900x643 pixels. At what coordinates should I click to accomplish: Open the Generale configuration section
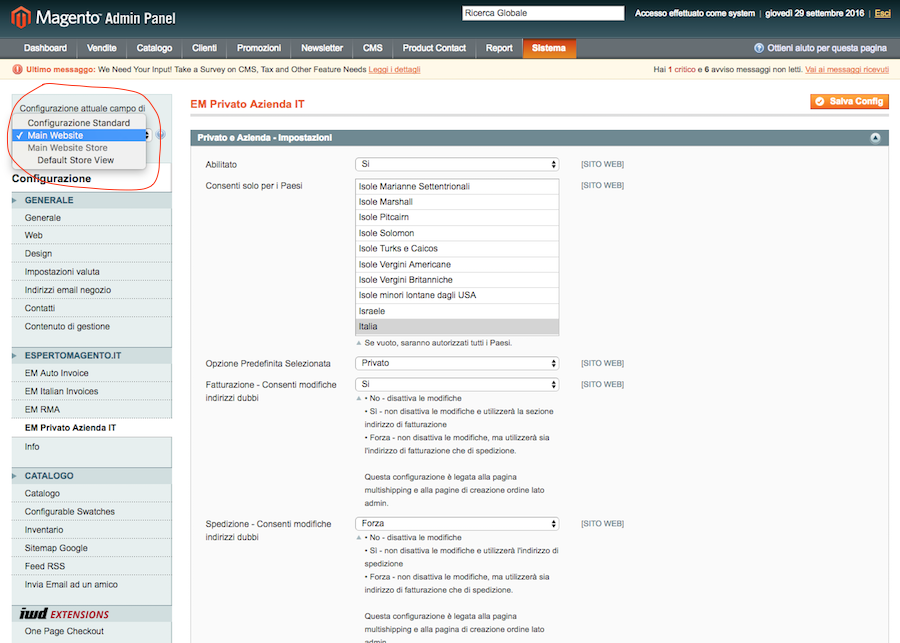pyautogui.click(x=42, y=218)
